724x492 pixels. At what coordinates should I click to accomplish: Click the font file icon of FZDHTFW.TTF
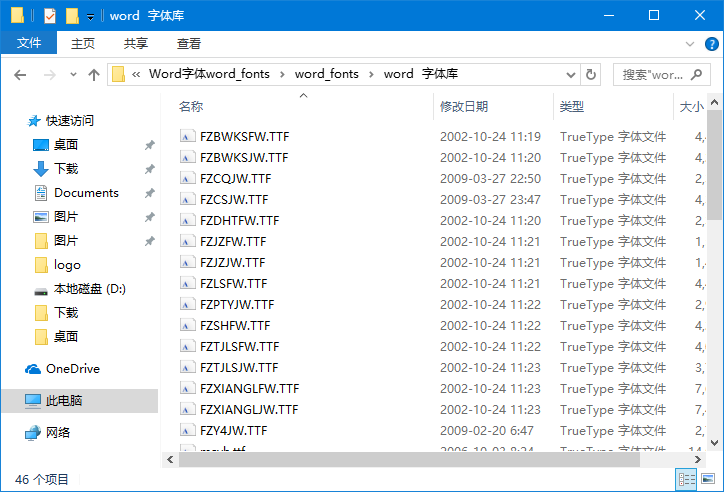187,220
